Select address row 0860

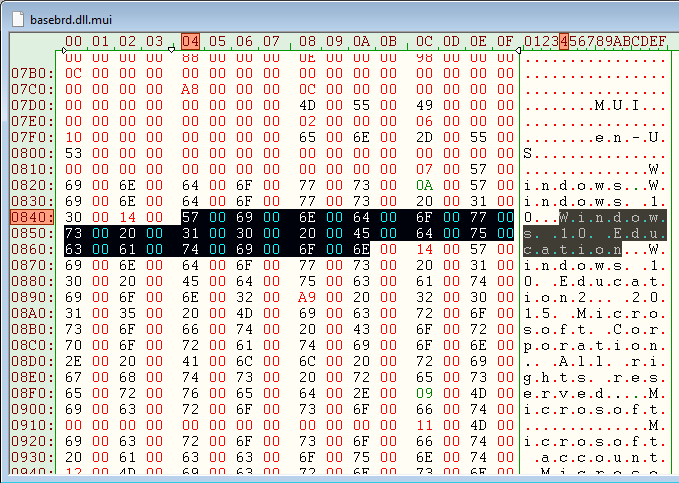32,249
